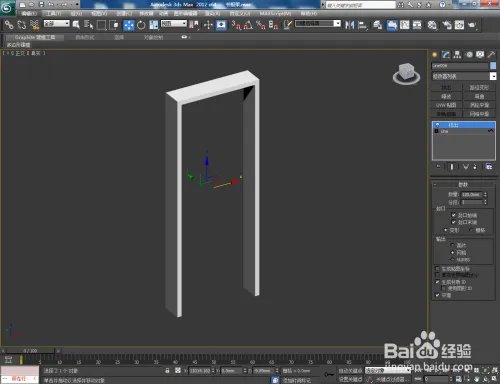Open Select by Name dialog
The height and width of the screenshot is (384, 500).
point(88,25)
